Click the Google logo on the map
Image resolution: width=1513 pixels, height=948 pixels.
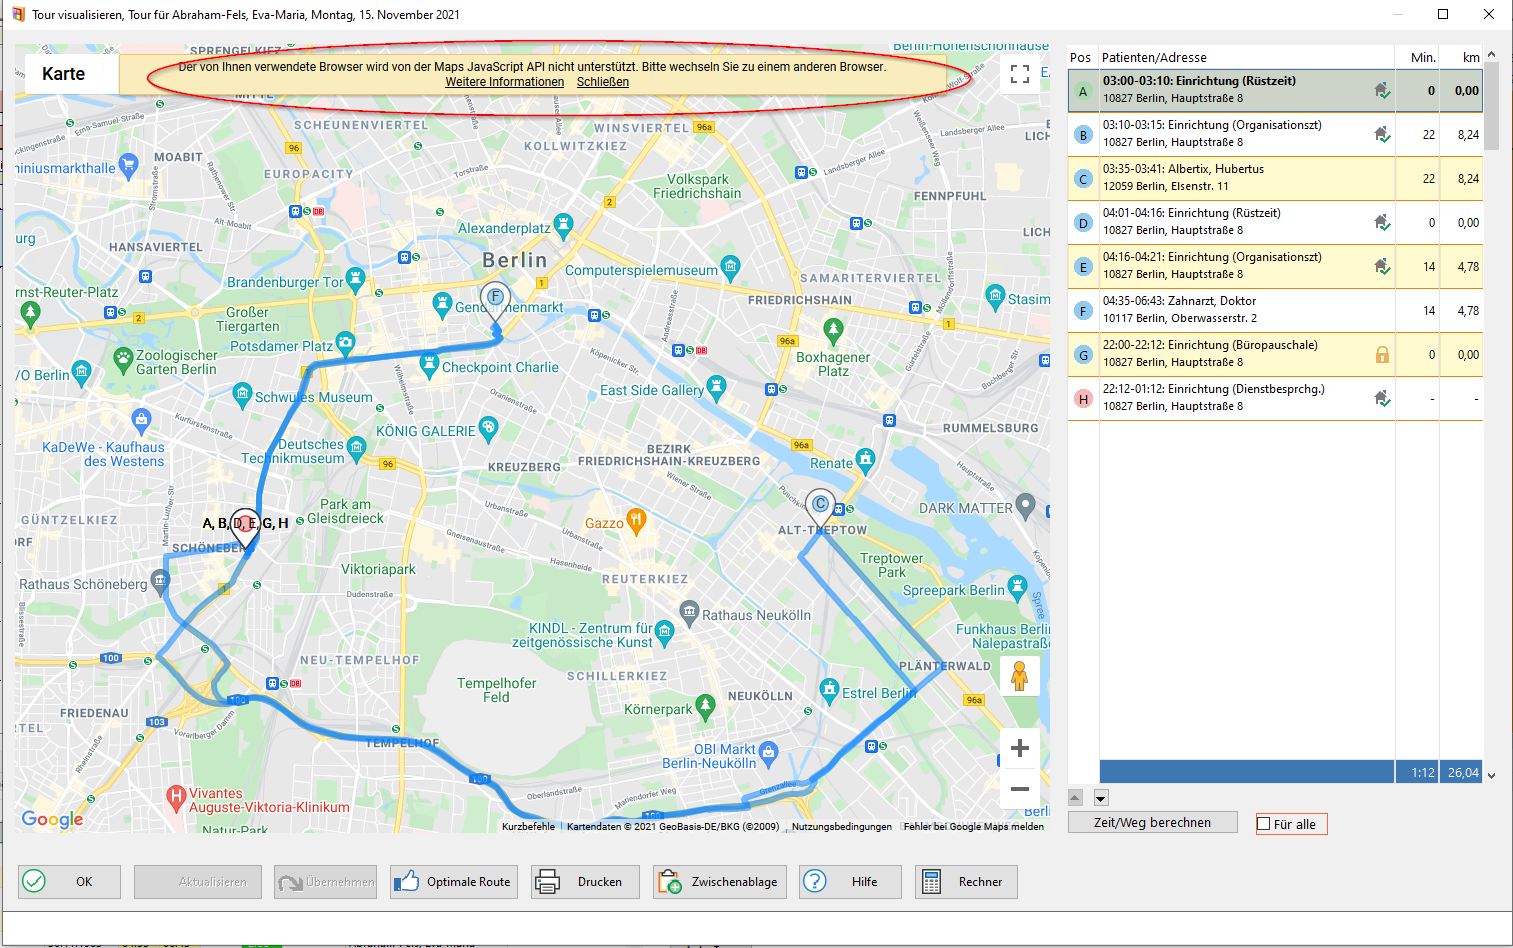pos(52,820)
